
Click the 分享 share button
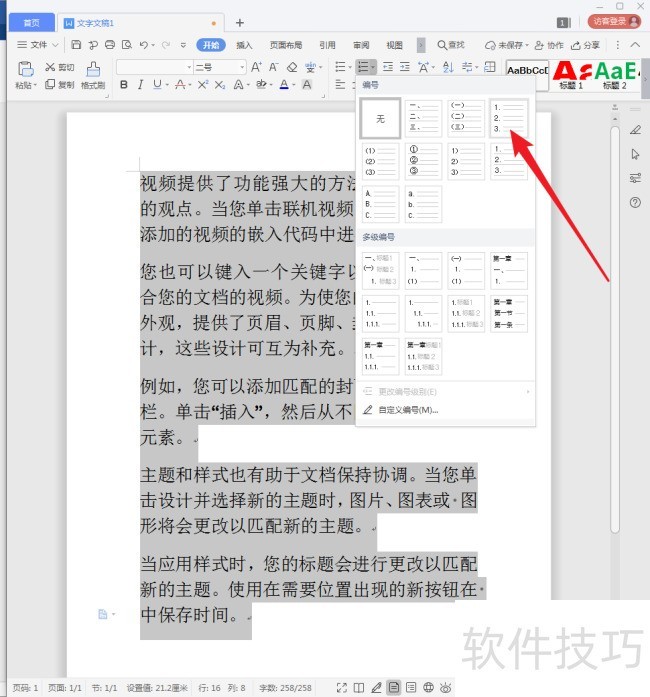[x=586, y=45]
